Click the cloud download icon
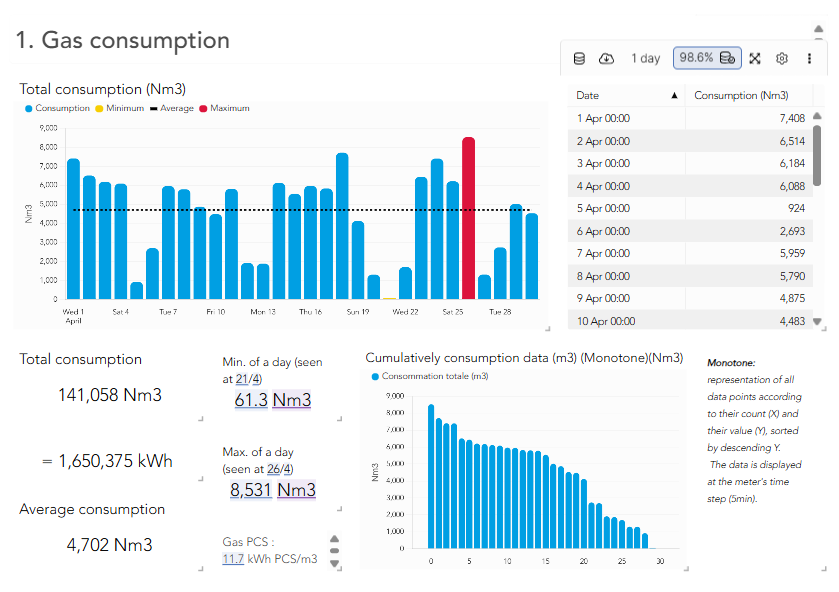Viewport: 839px width, 592px height. pyautogui.click(x=606, y=58)
